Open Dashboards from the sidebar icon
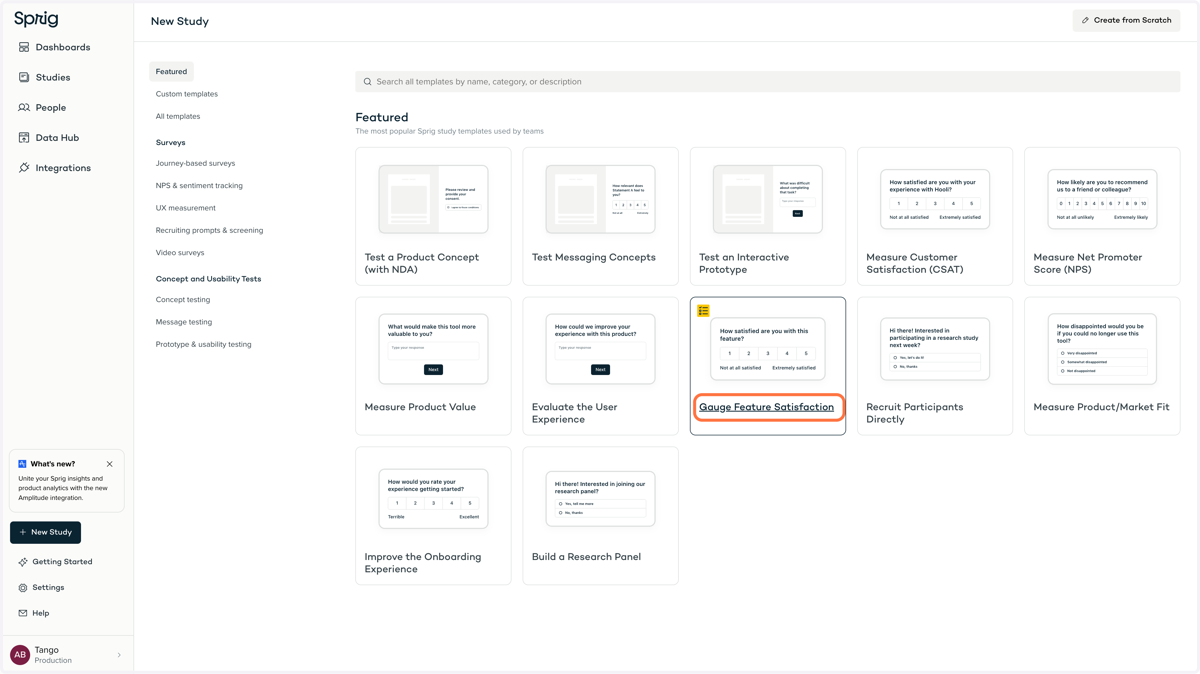The width and height of the screenshot is (1200, 674). click(x=24, y=47)
